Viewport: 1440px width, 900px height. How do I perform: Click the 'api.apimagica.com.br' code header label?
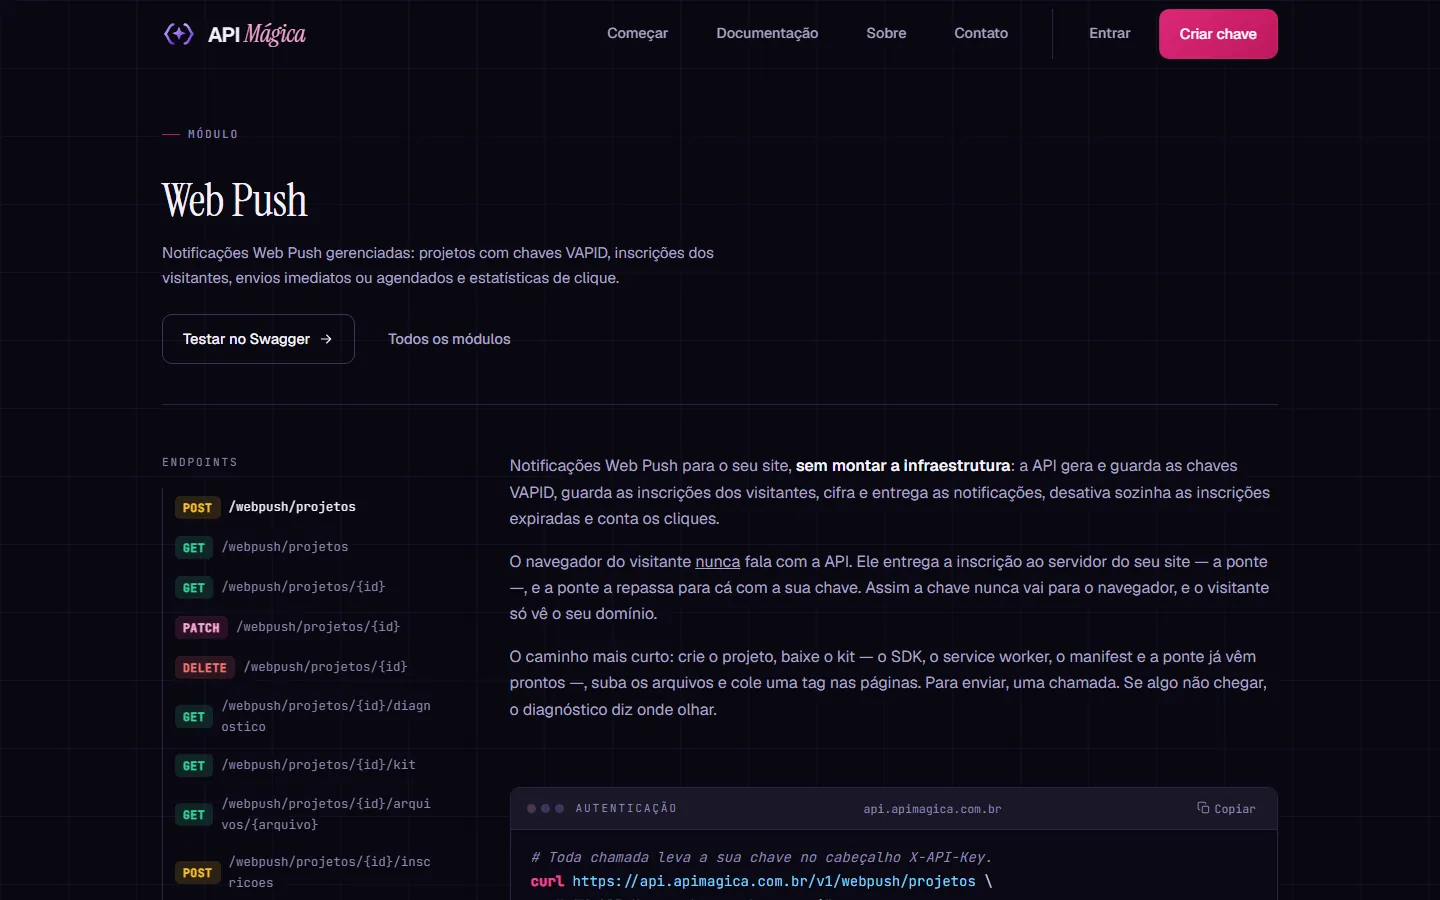pyautogui.click(x=932, y=809)
